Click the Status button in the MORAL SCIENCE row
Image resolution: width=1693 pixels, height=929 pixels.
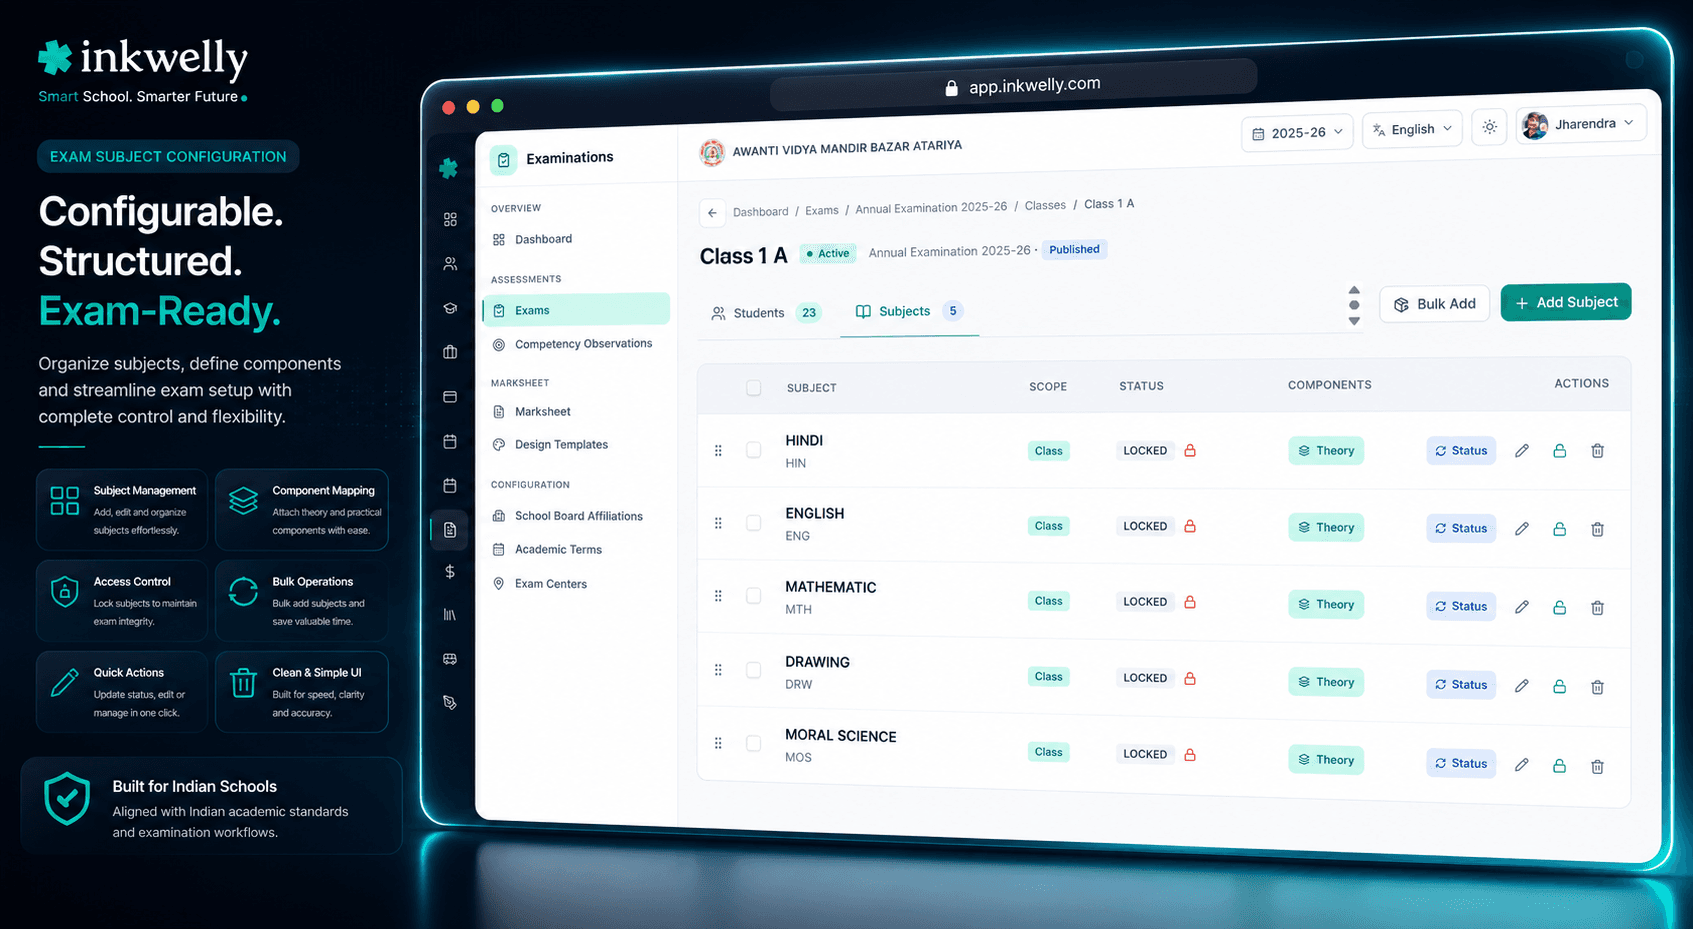click(1461, 763)
